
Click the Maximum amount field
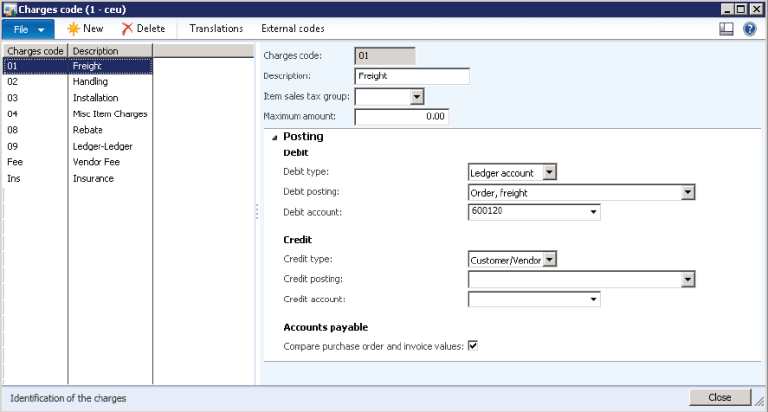[x=401, y=116]
